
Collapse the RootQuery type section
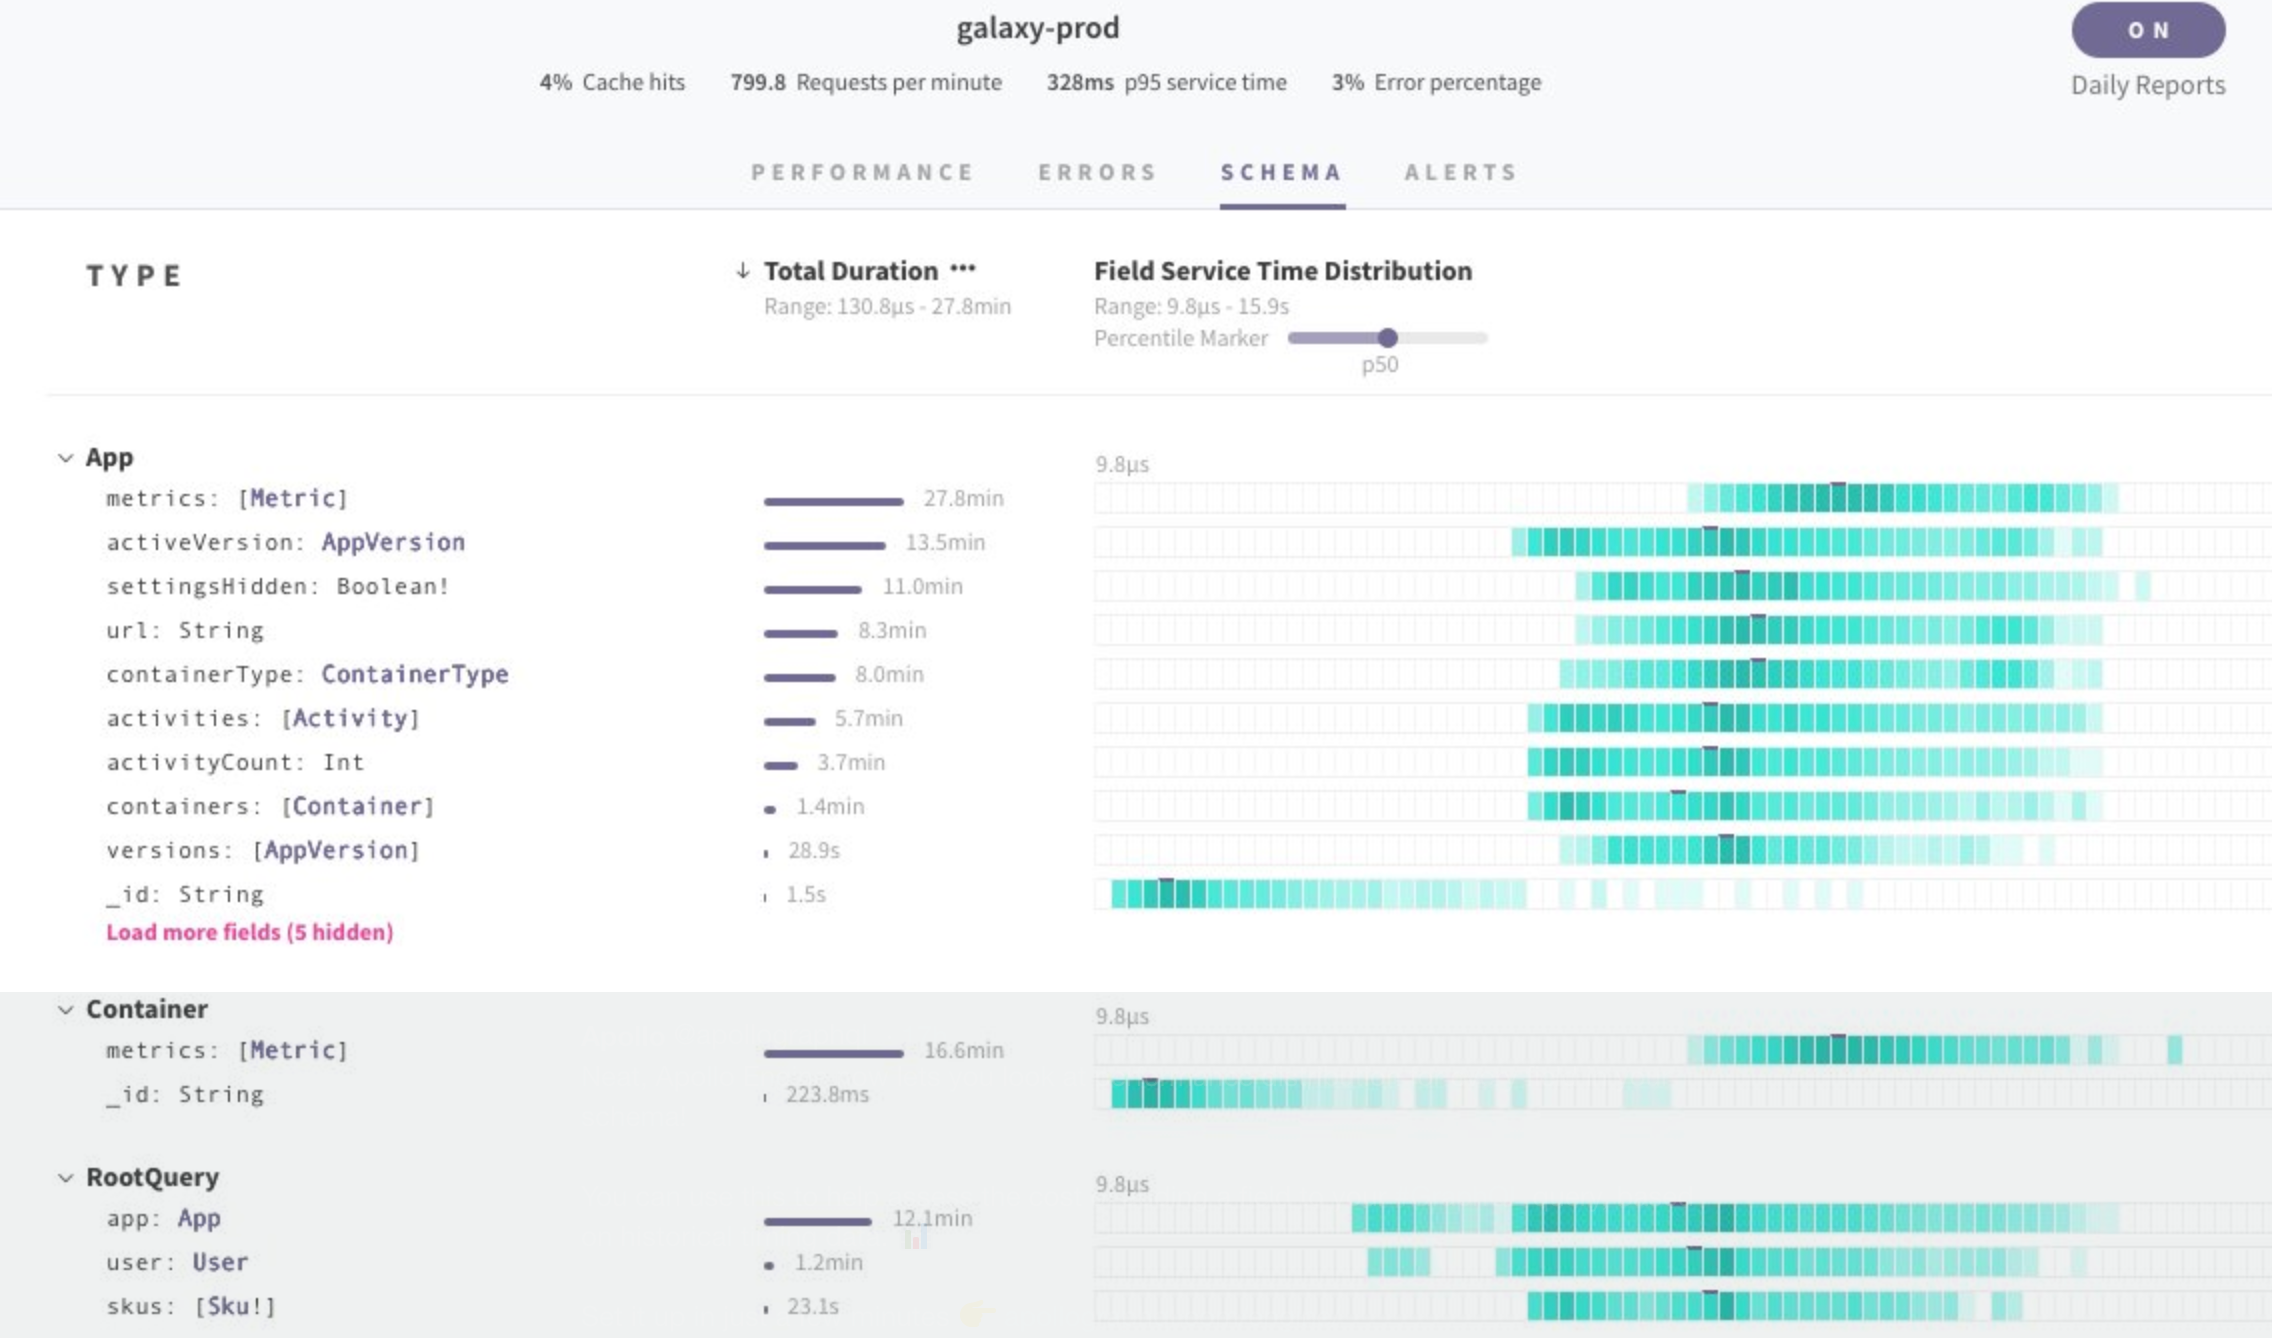pos(66,1178)
